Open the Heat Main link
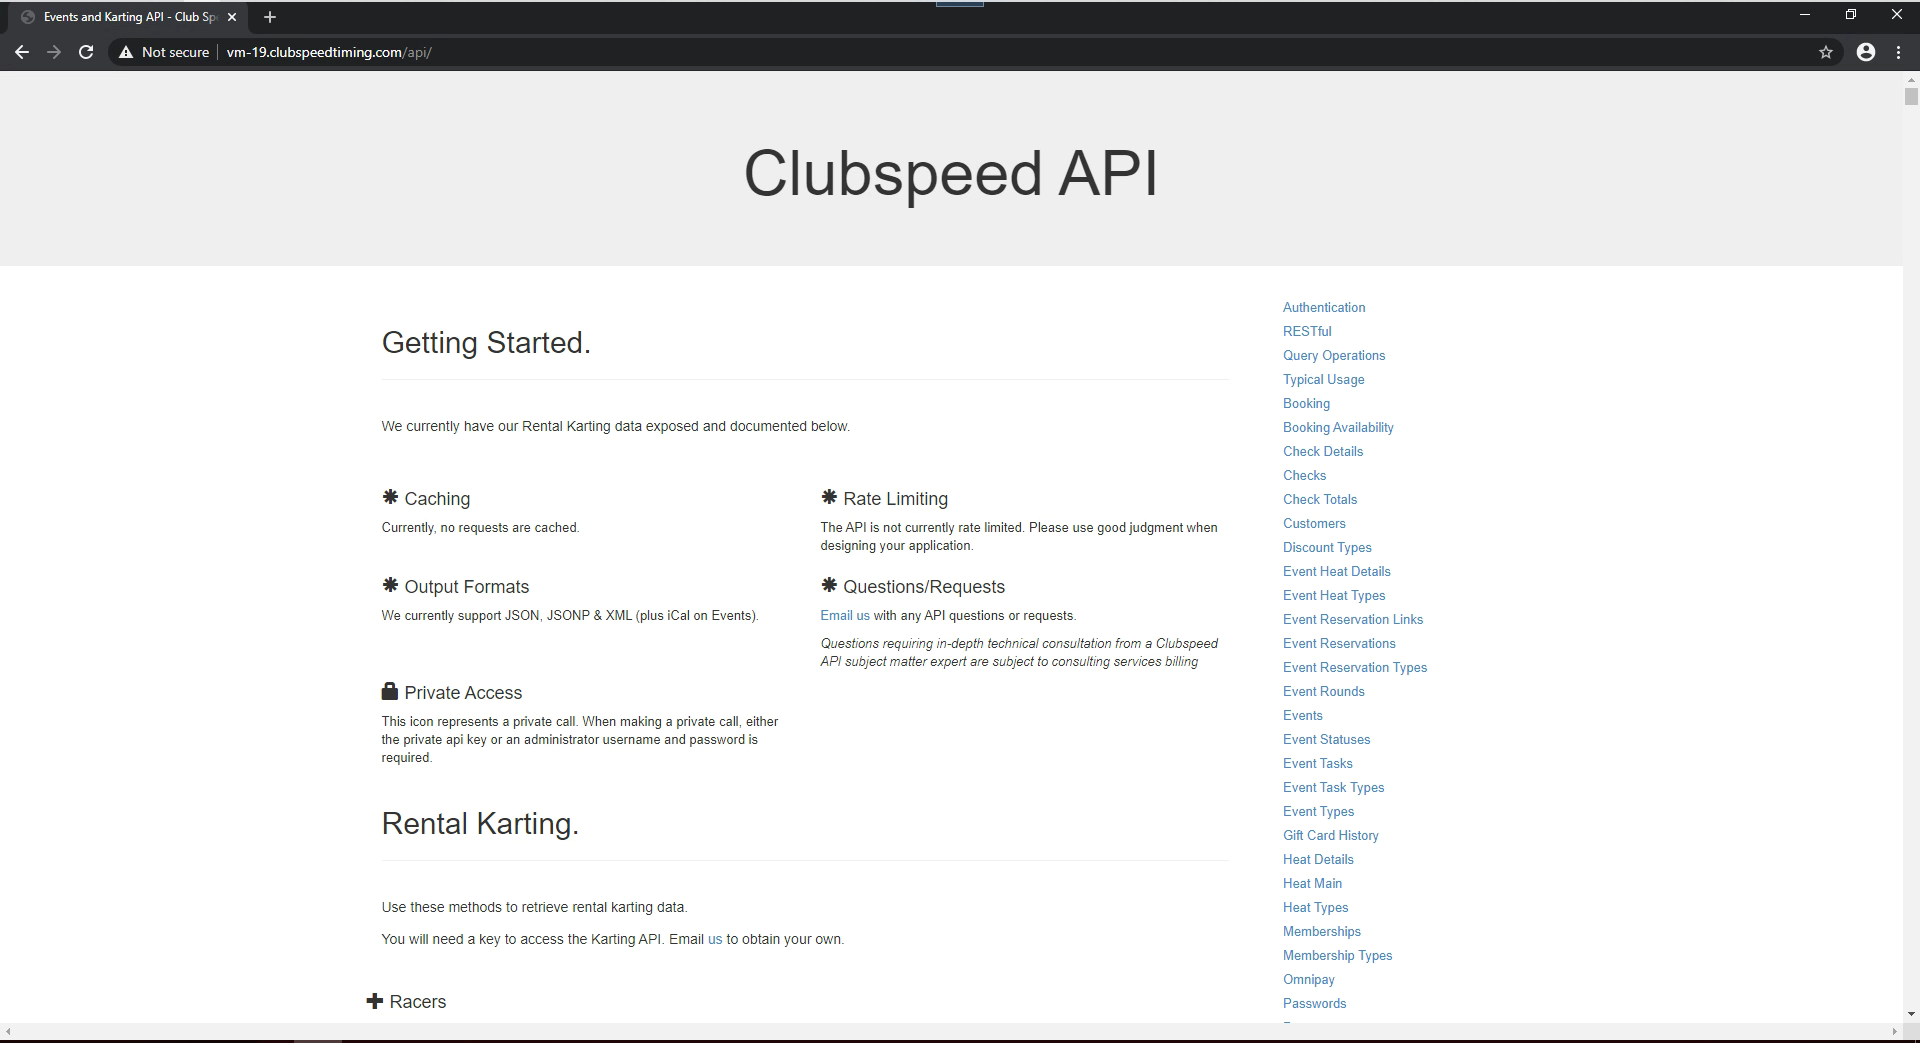 [1312, 884]
